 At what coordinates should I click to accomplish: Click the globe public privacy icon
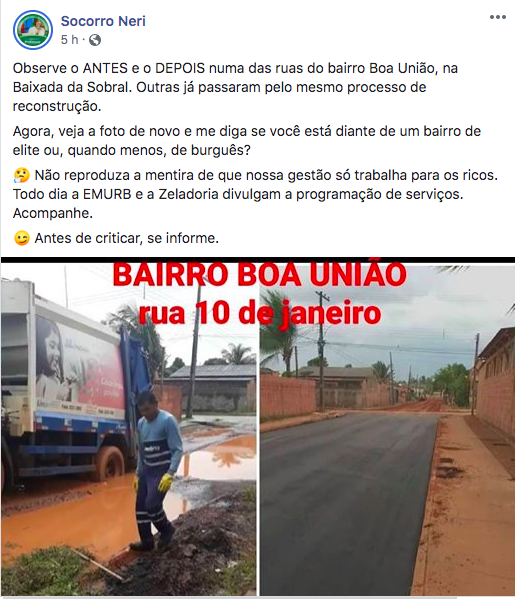tap(95, 40)
